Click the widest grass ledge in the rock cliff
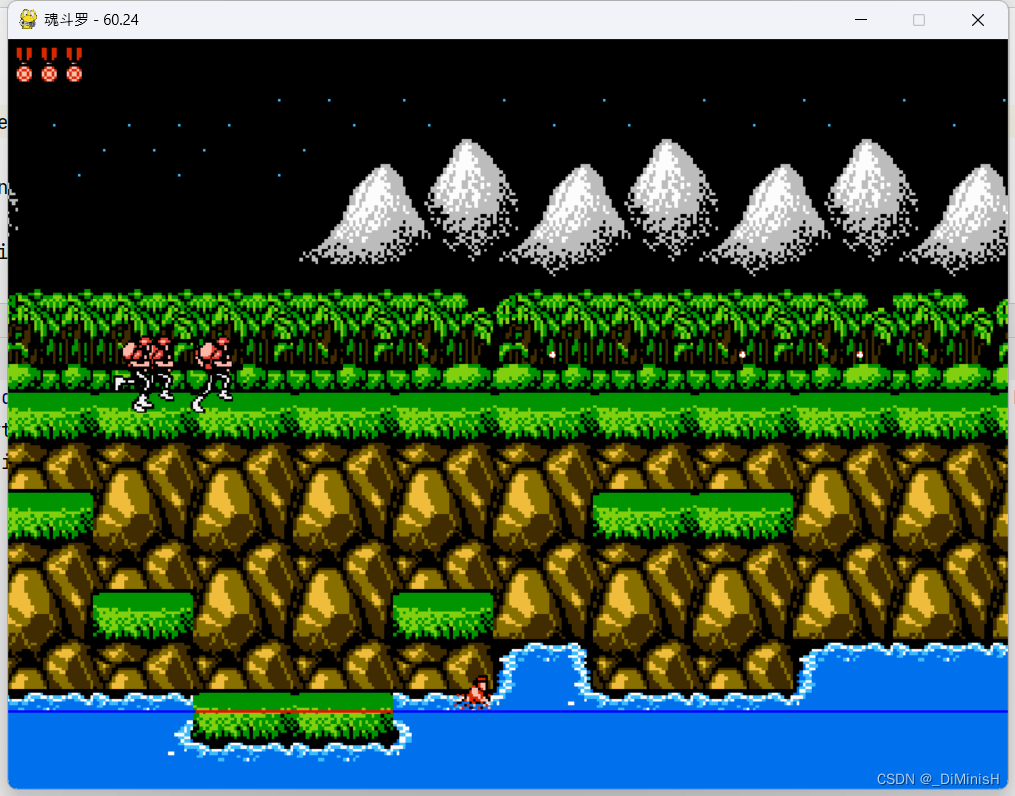 point(693,514)
